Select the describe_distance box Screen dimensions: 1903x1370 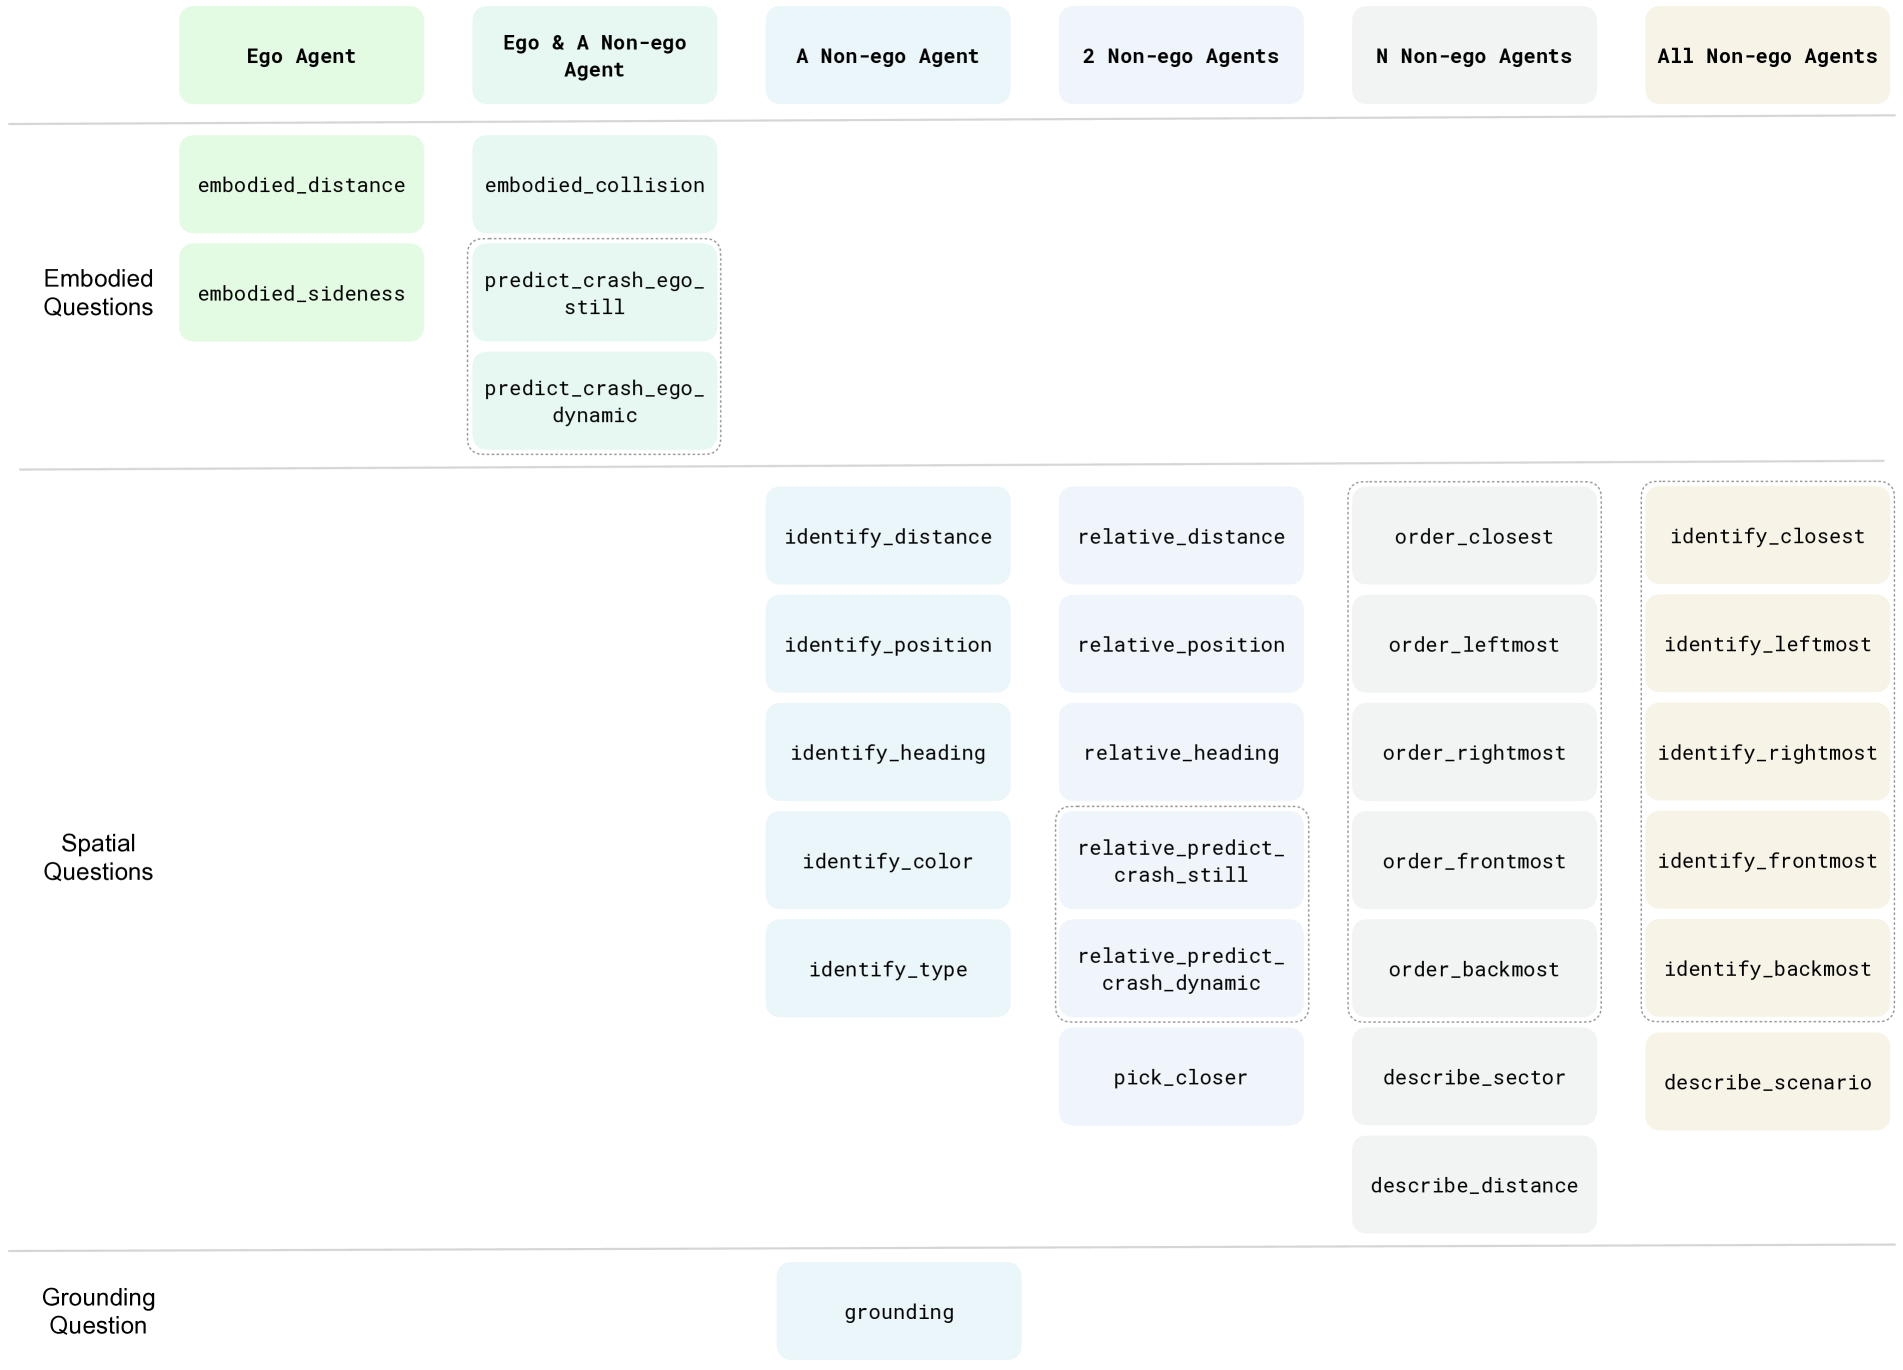(x=1474, y=1185)
